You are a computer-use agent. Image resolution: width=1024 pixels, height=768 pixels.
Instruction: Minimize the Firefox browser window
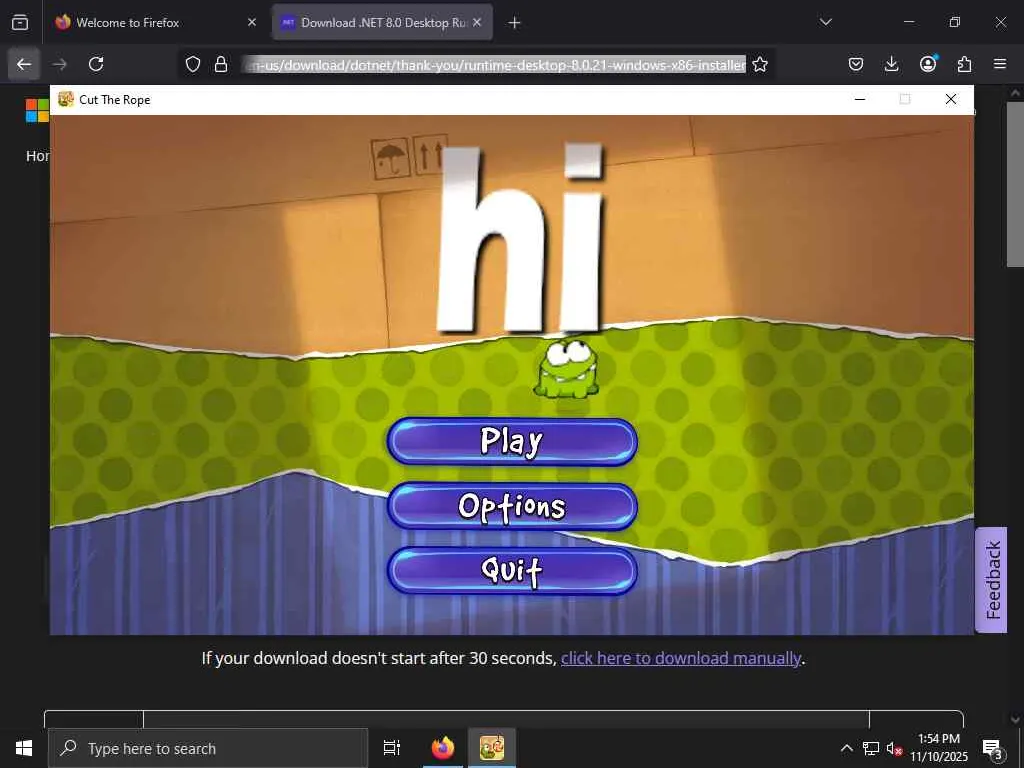pos(909,22)
